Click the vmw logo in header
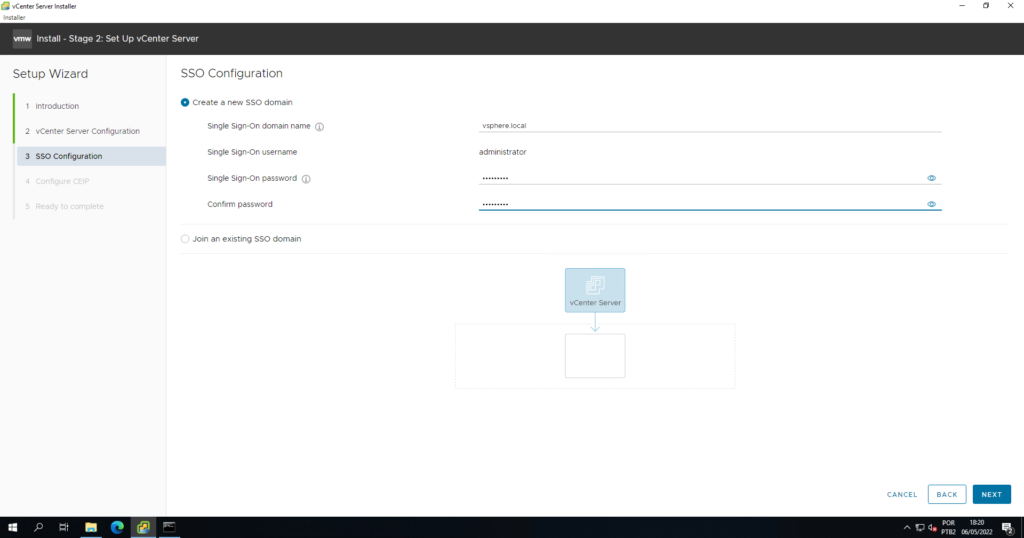Screen dimensions: 1024x538 tap(22, 39)
